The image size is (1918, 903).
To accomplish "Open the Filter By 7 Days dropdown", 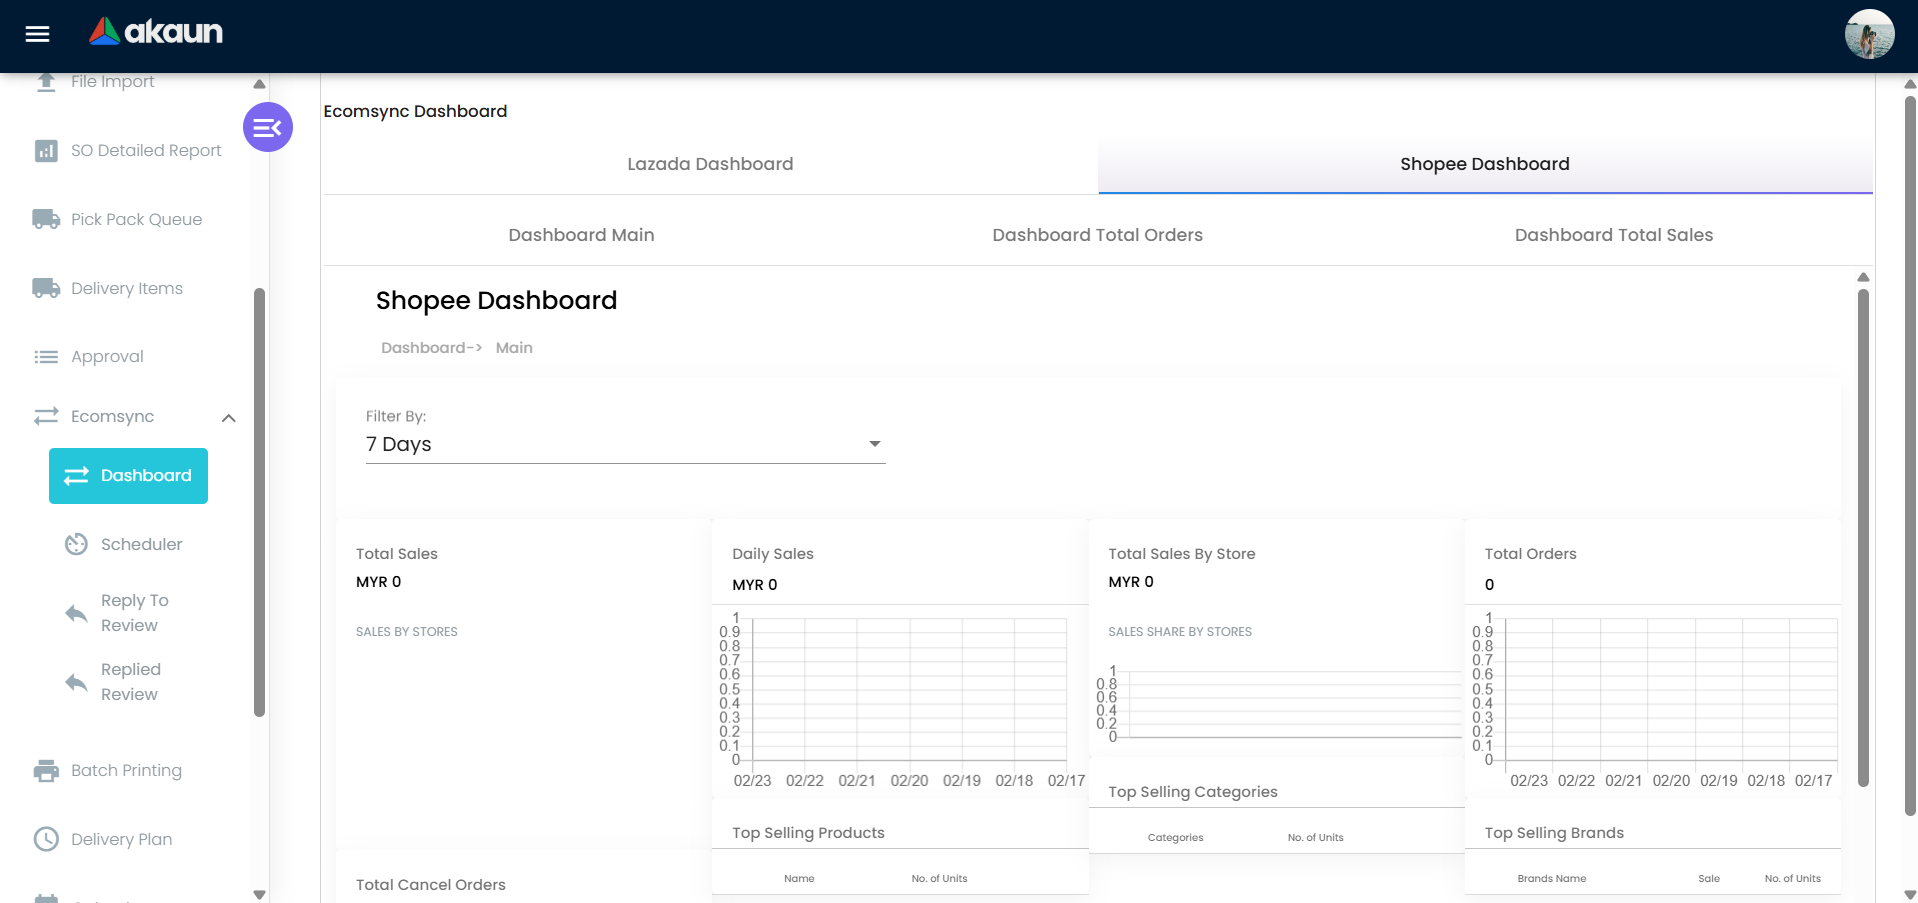I will [625, 444].
